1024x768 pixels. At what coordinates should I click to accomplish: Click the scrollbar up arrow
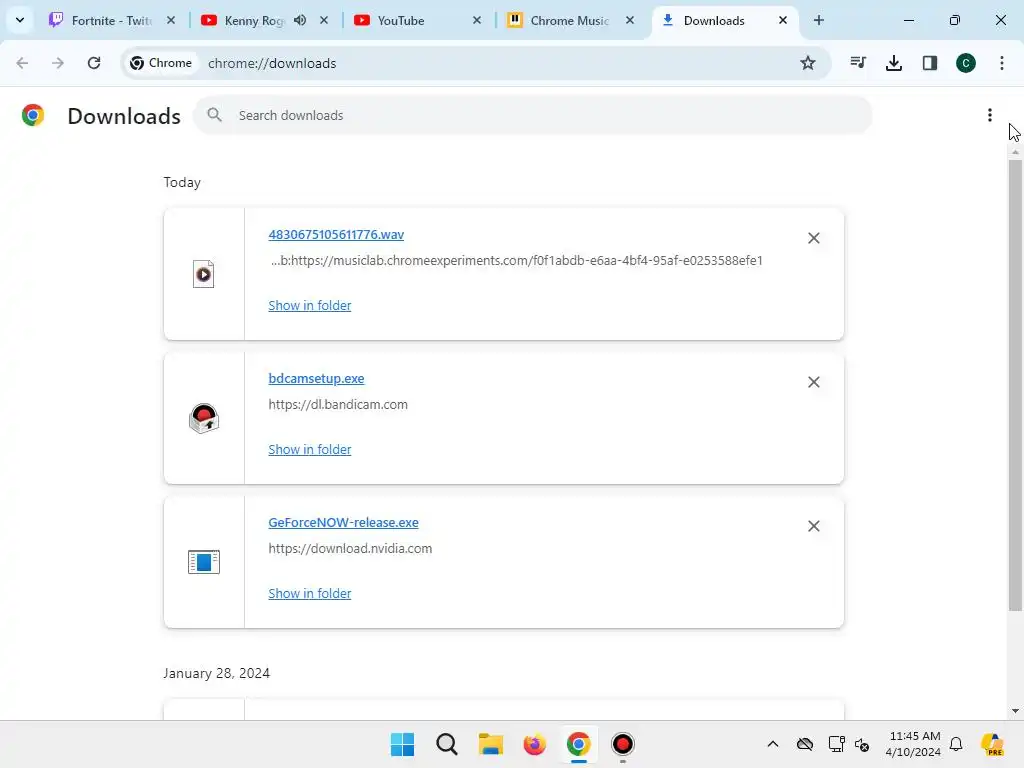(1015, 152)
